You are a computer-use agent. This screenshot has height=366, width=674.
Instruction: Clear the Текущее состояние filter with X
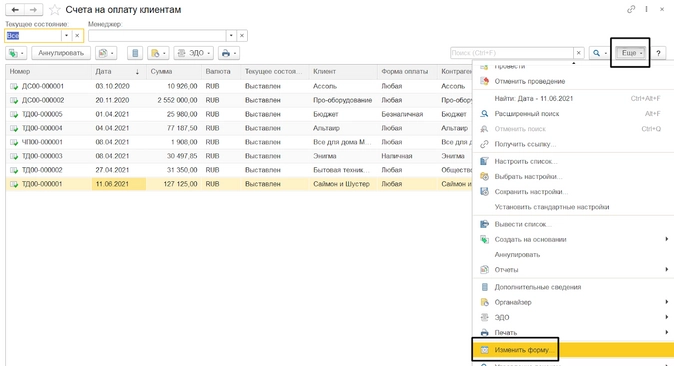77,36
